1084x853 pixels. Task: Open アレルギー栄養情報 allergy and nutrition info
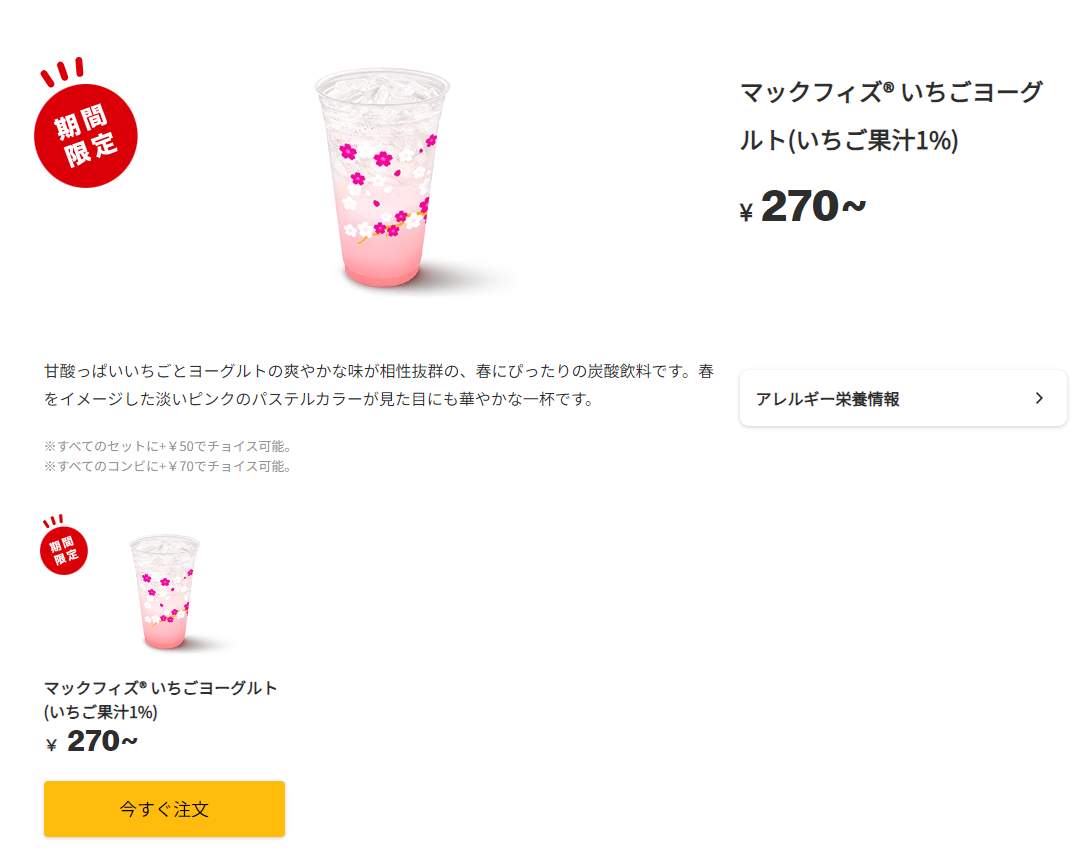tap(829, 398)
